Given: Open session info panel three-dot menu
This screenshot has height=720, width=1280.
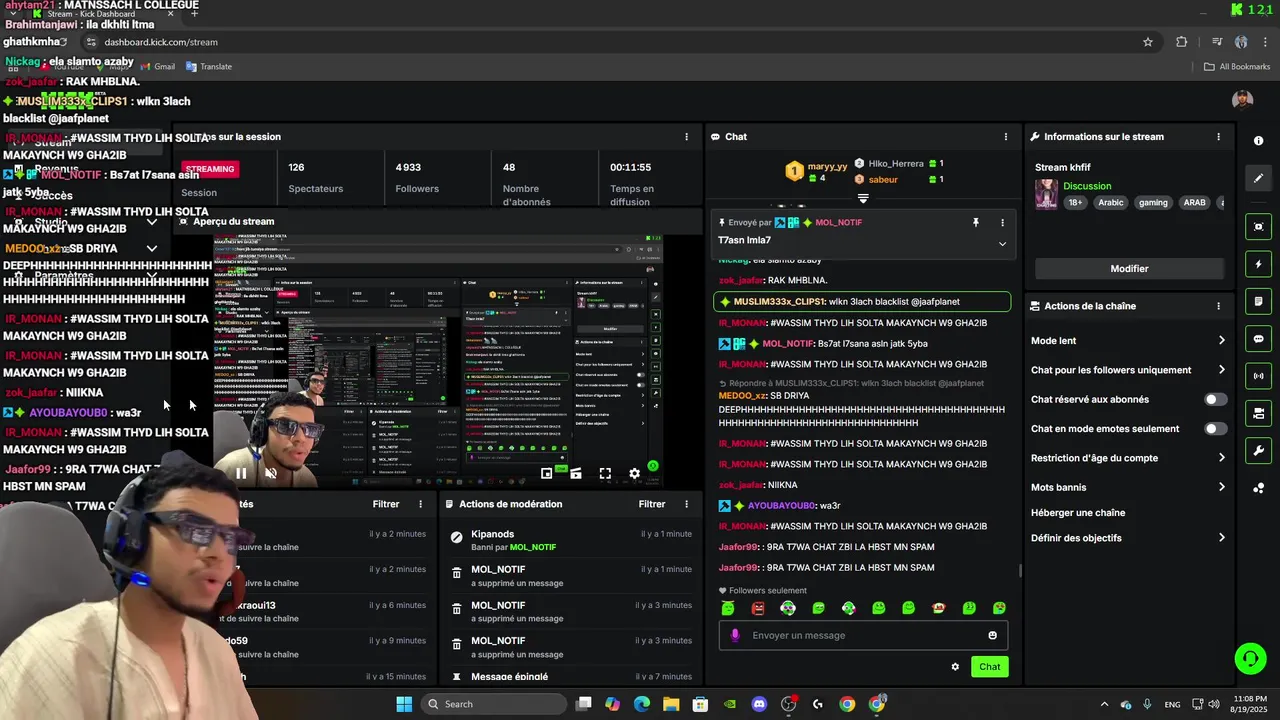Looking at the screenshot, I should [x=686, y=137].
